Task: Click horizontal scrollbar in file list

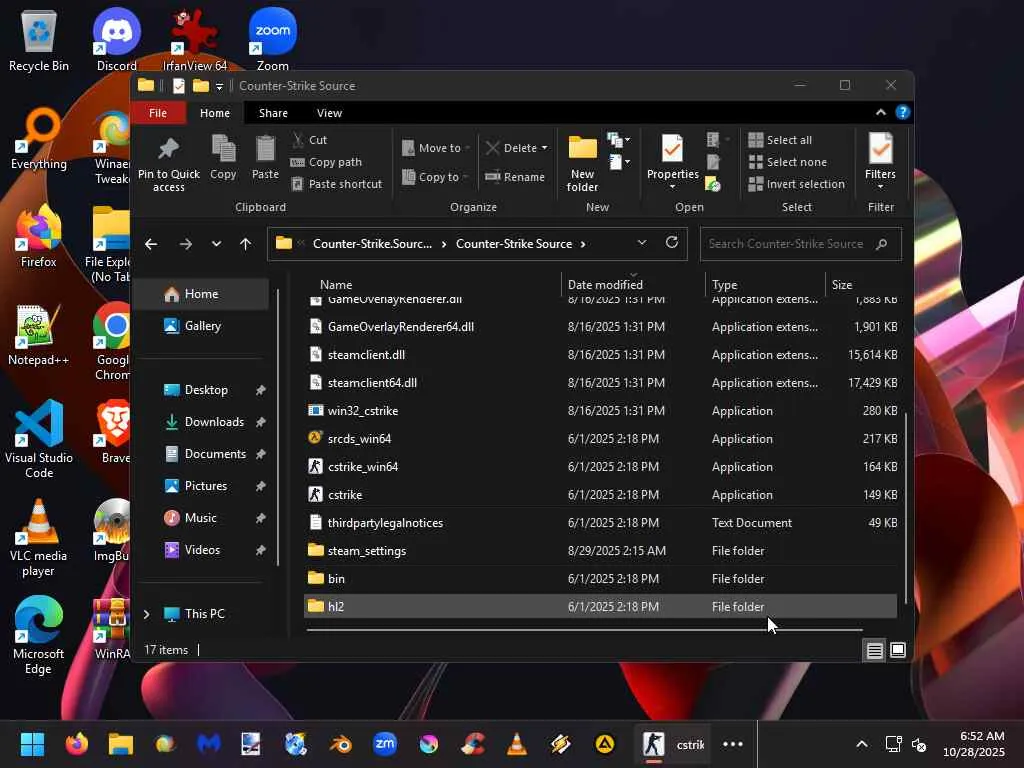Action: pyautogui.click(x=584, y=630)
